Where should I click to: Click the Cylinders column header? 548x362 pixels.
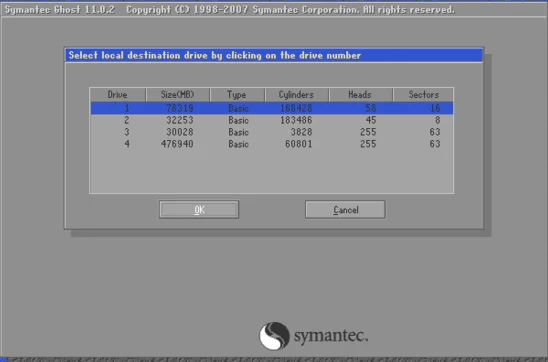tap(297, 95)
